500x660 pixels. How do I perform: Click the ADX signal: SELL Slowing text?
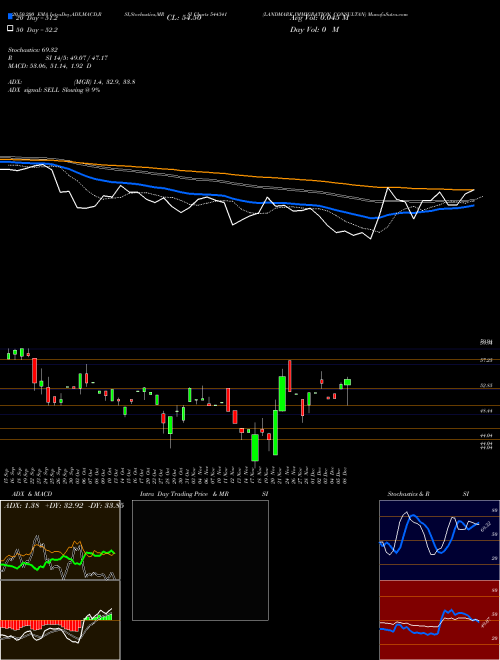54,90
